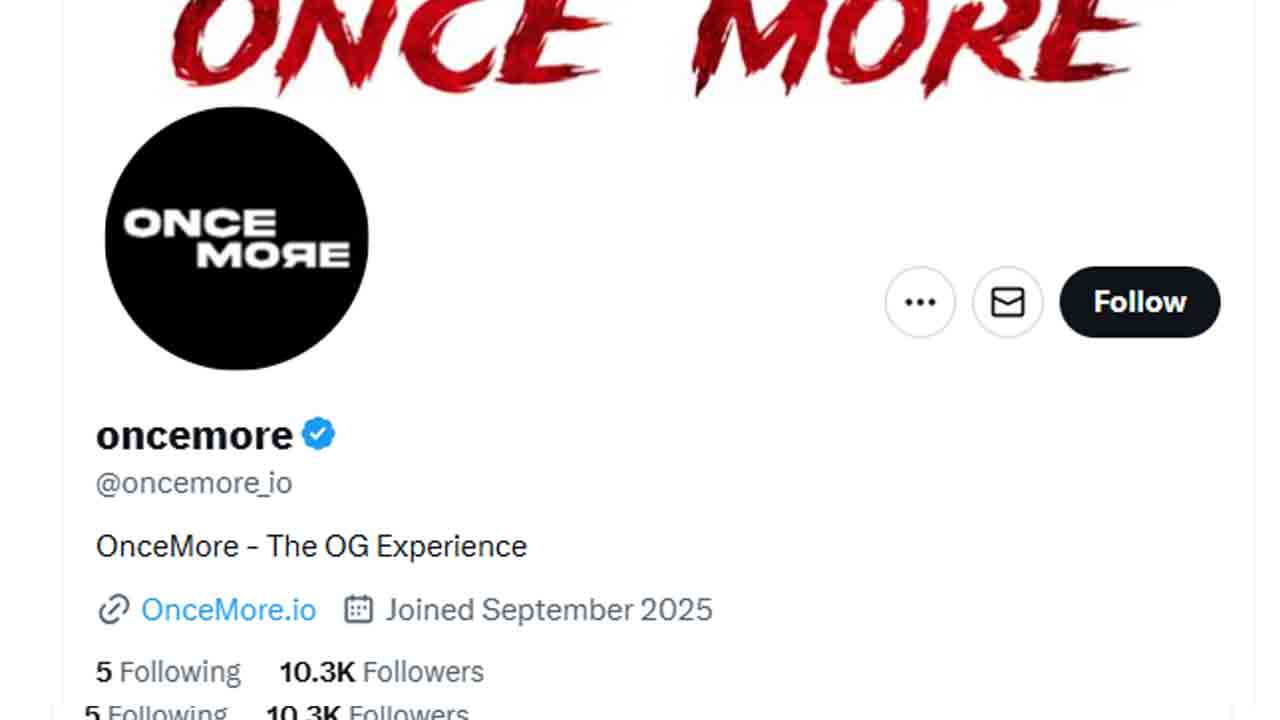Click the calendar icon before Joined date
Image resolution: width=1280 pixels, height=720 pixels.
[358, 609]
